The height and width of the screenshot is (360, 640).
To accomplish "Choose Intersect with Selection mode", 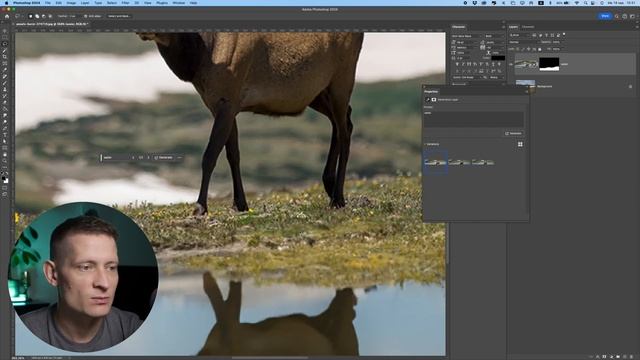I will coord(50,16).
